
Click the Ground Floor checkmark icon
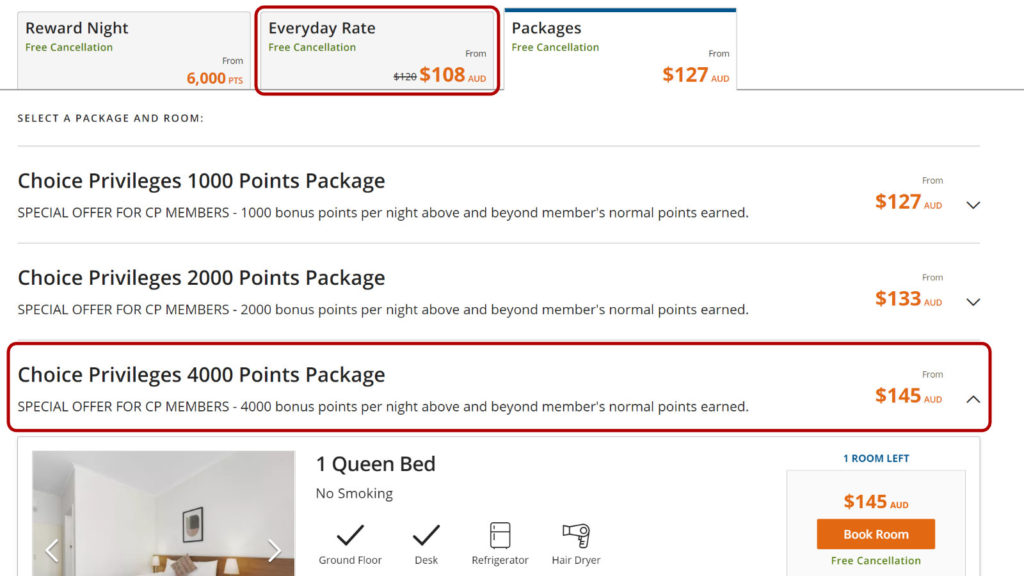point(350,533)
